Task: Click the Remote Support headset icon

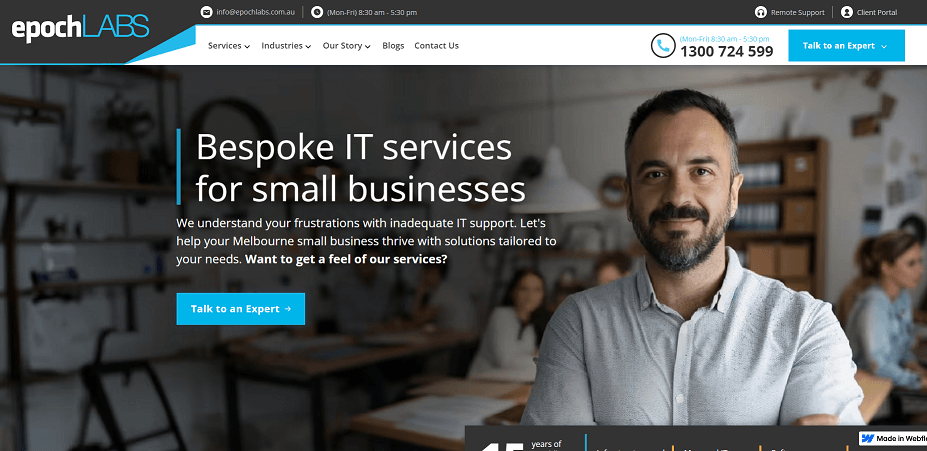Action: pos(761,12)
